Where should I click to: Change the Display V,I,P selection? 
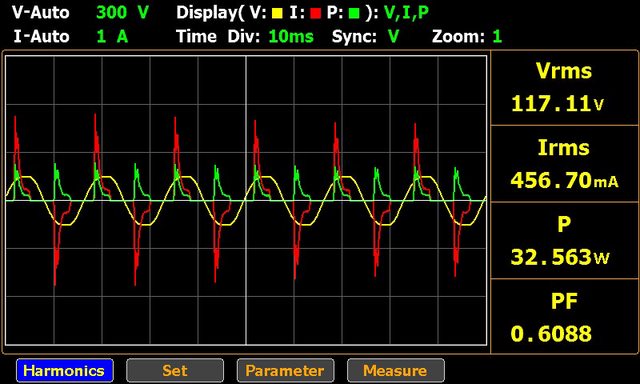click(x=407, y=13)
